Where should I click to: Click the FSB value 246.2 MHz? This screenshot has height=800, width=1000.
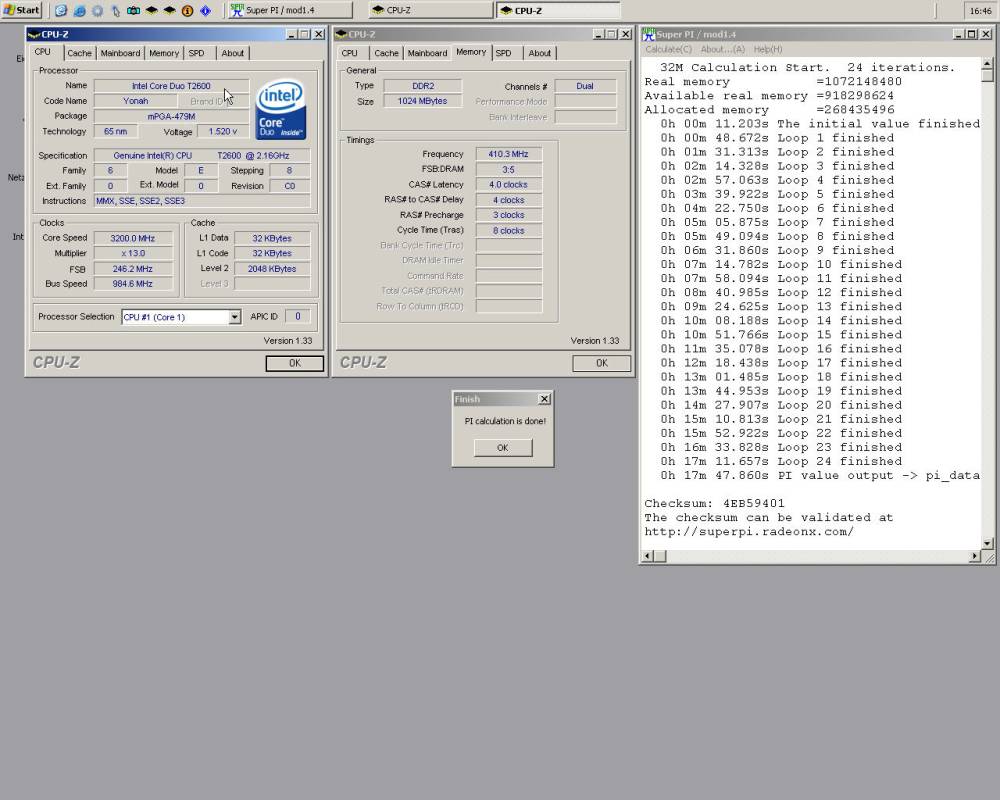[x=133, y=269]
